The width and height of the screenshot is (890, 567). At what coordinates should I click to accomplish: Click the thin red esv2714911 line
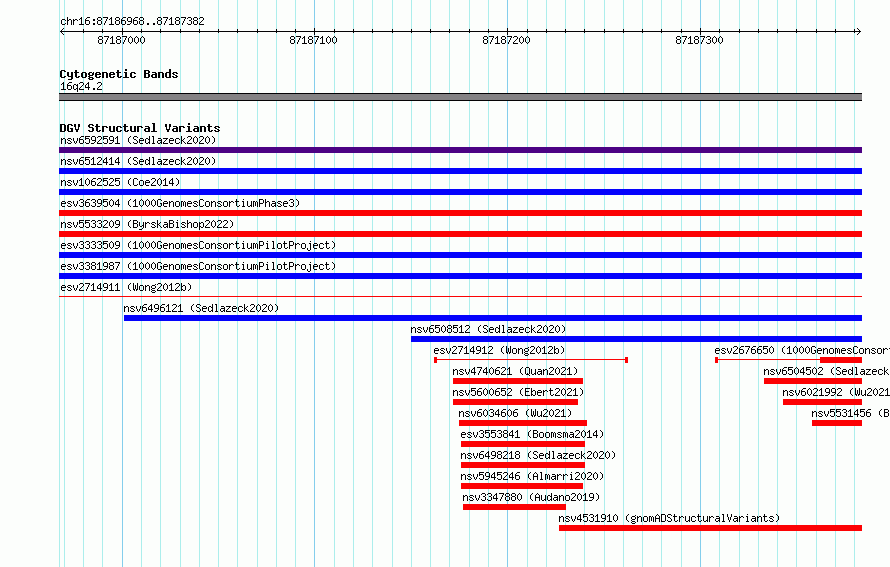[x=460, y=296]
